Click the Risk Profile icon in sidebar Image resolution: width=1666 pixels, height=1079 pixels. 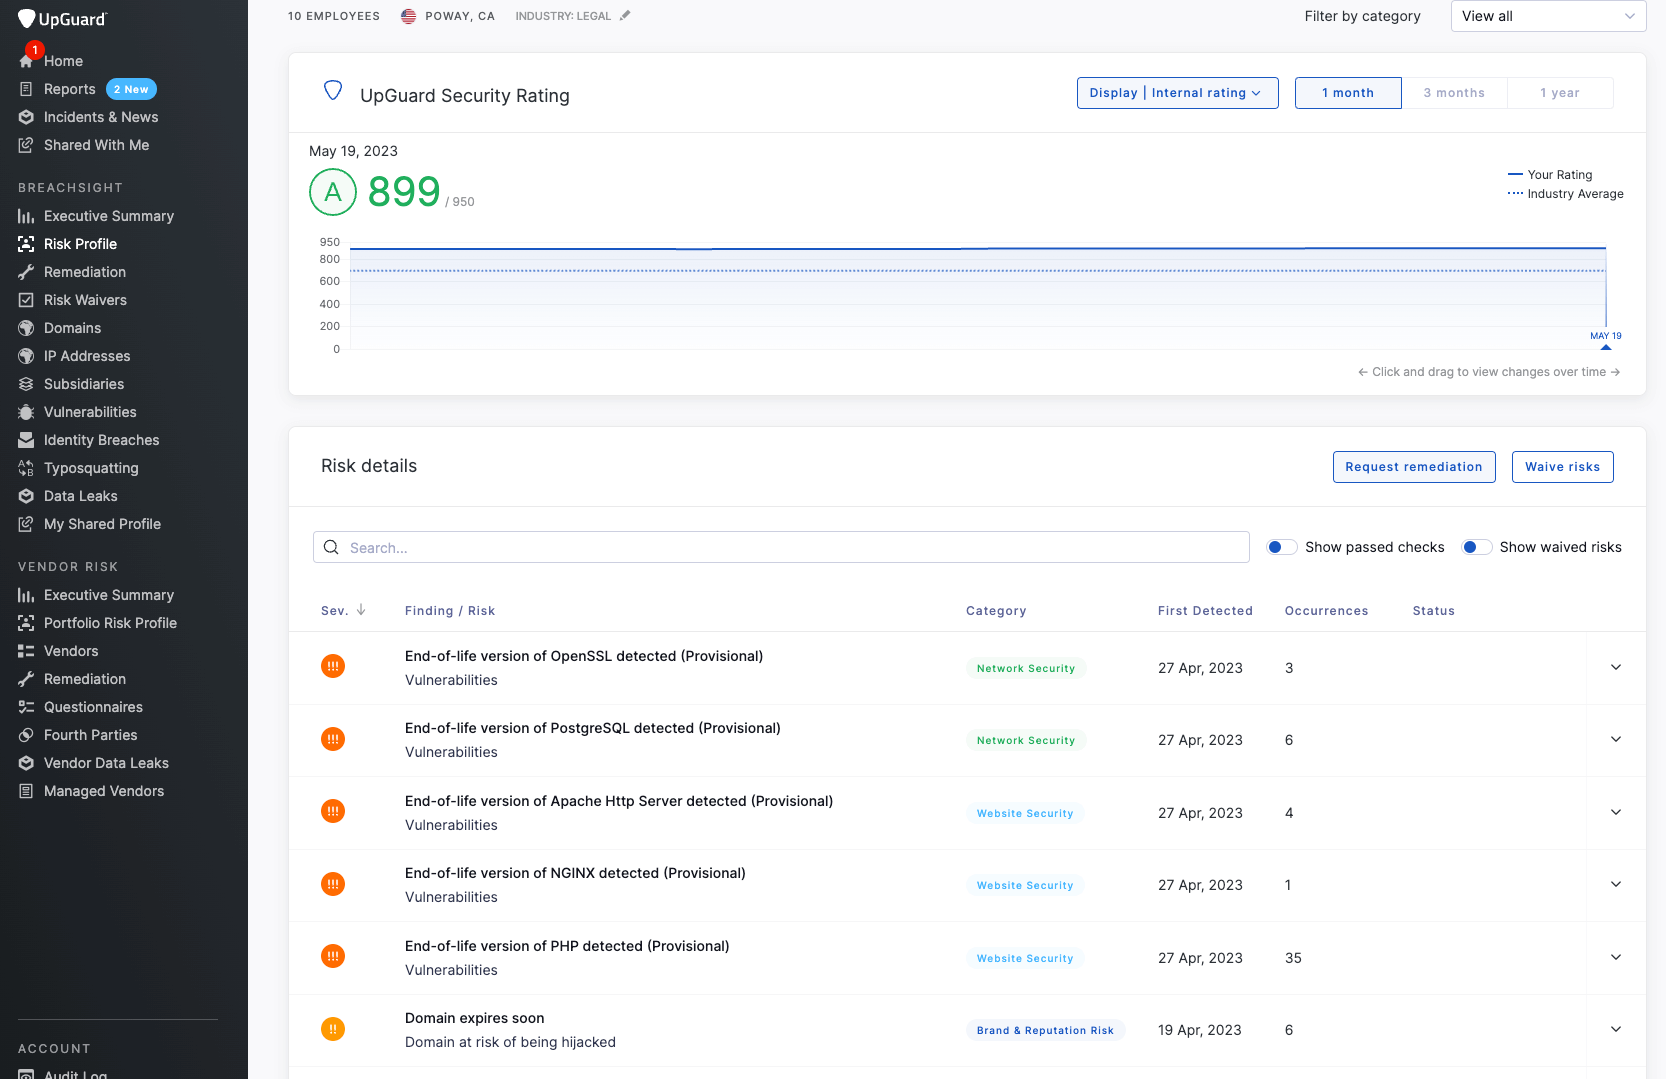26,244
